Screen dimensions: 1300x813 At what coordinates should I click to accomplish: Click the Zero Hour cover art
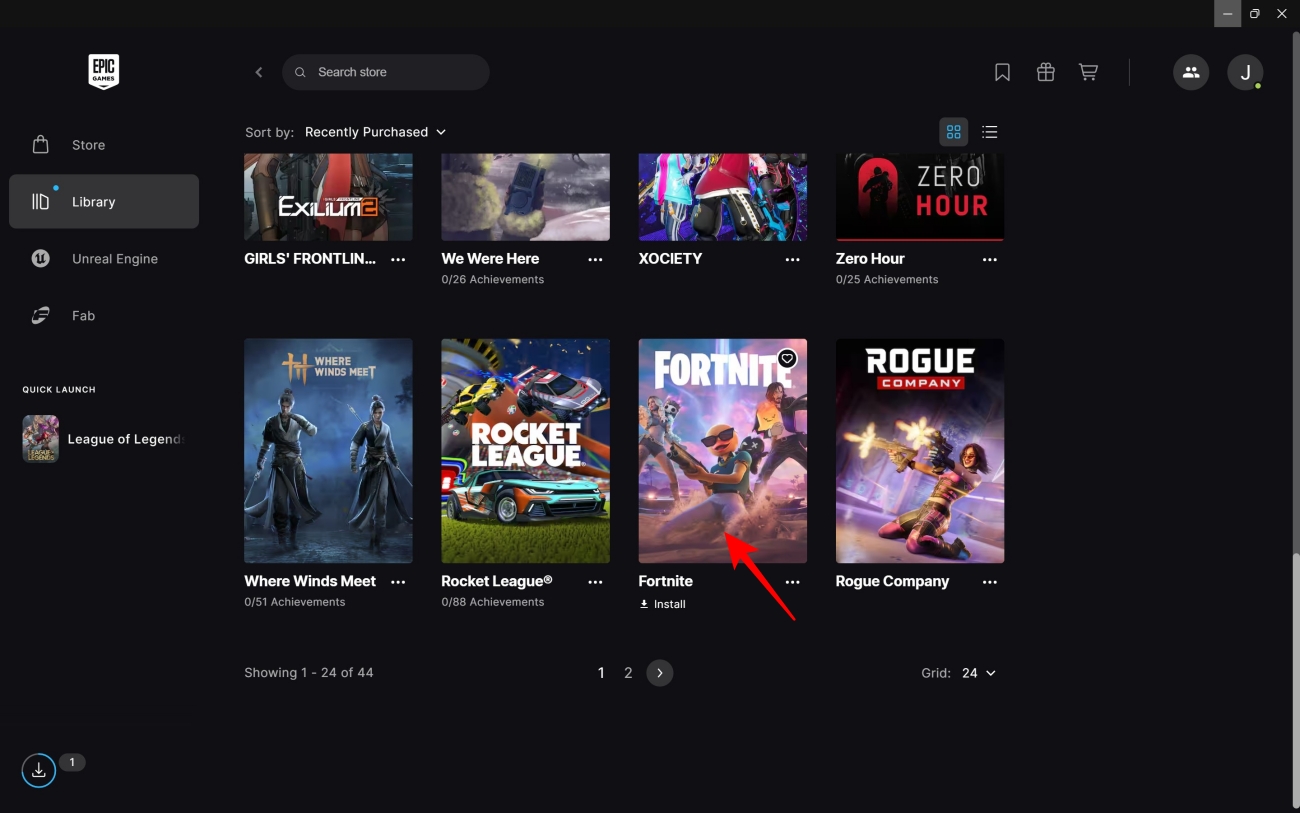pos(920,197)
